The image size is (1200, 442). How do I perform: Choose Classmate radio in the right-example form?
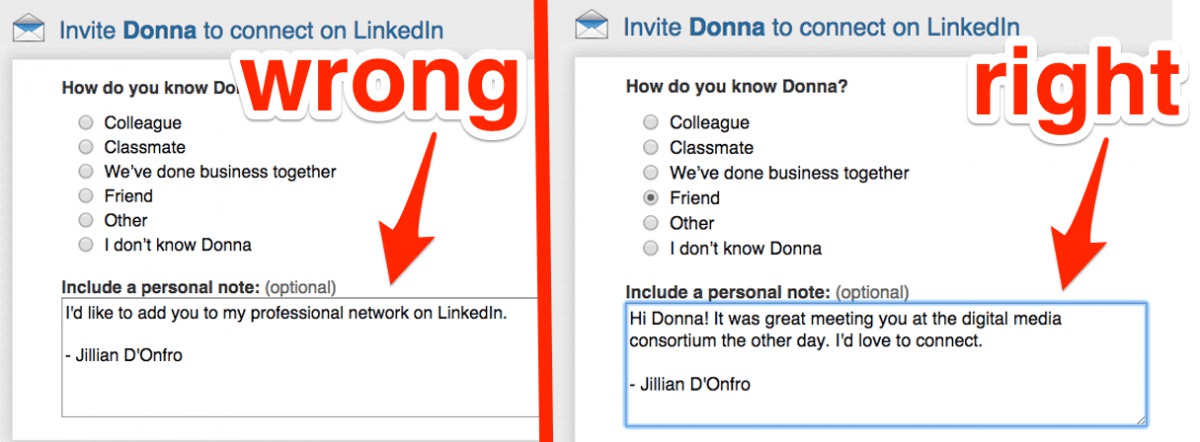(651, 148)
